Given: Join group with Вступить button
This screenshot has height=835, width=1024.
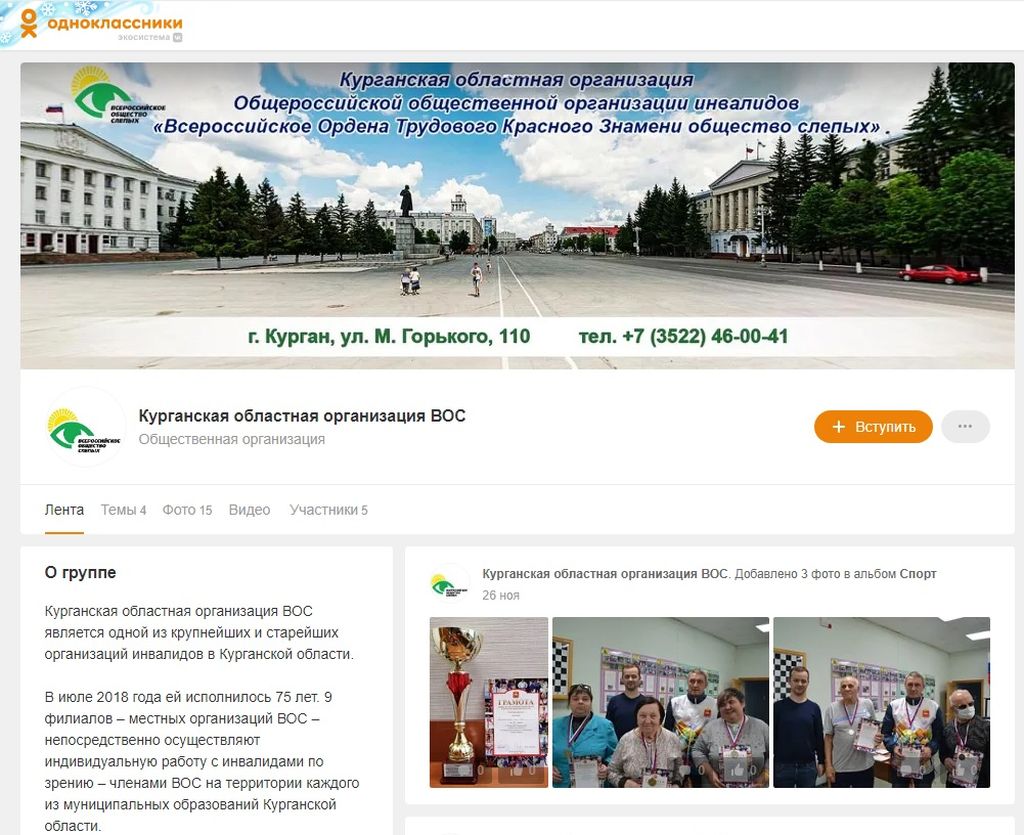Looking at the screenshot, I should [x=873, y=427].
